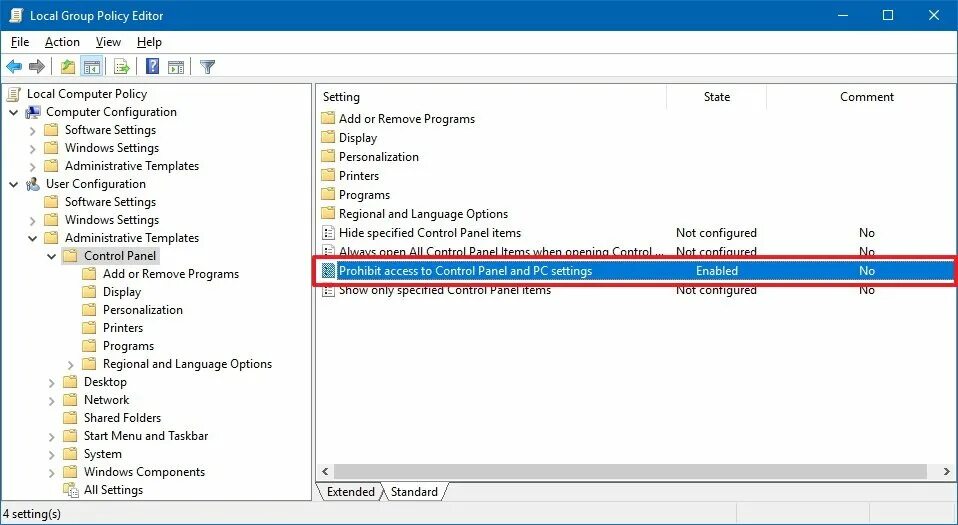Screen dimensions: 958x525
Task: Click the User Configuration person icon
Action: 33,184
